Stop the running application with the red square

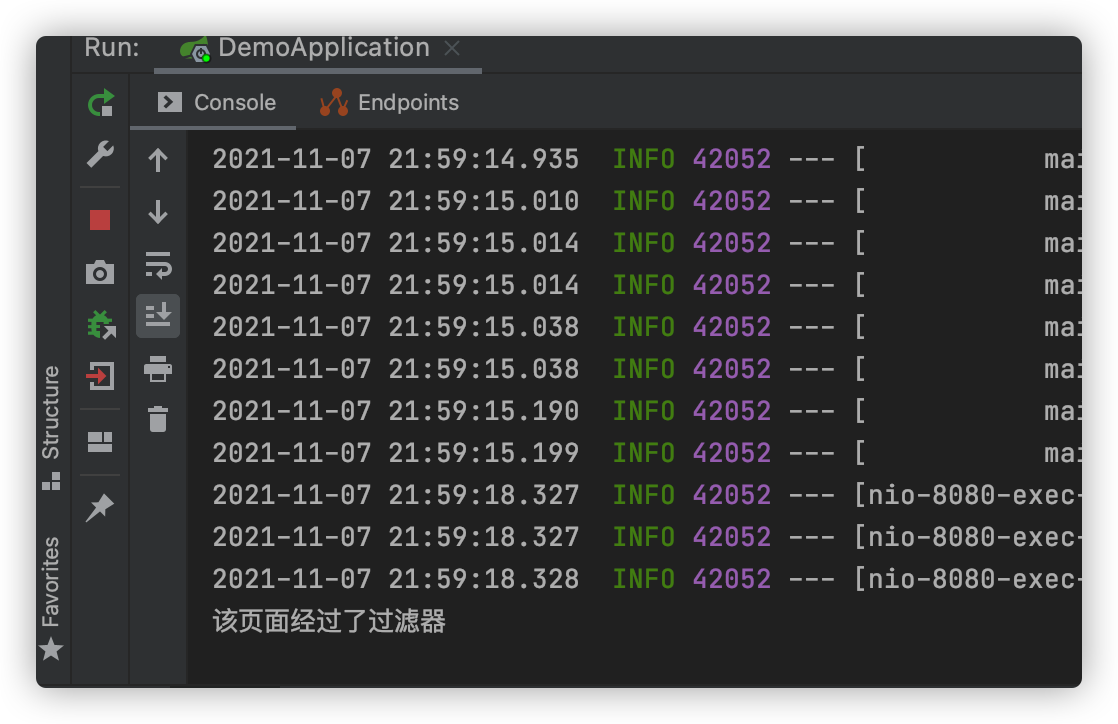click(x=100, y=220)
